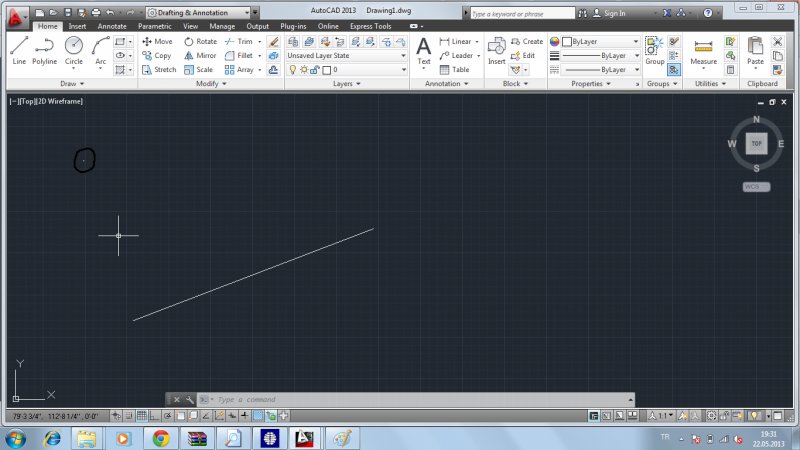Select the Polyline tool
Viewport: 800px width, 450px height.
click(44, 51)
